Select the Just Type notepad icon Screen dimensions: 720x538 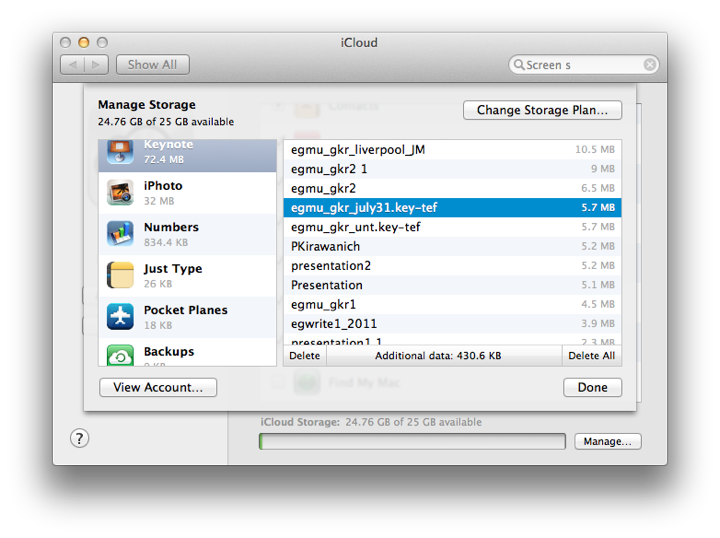[x=120, y=275]
